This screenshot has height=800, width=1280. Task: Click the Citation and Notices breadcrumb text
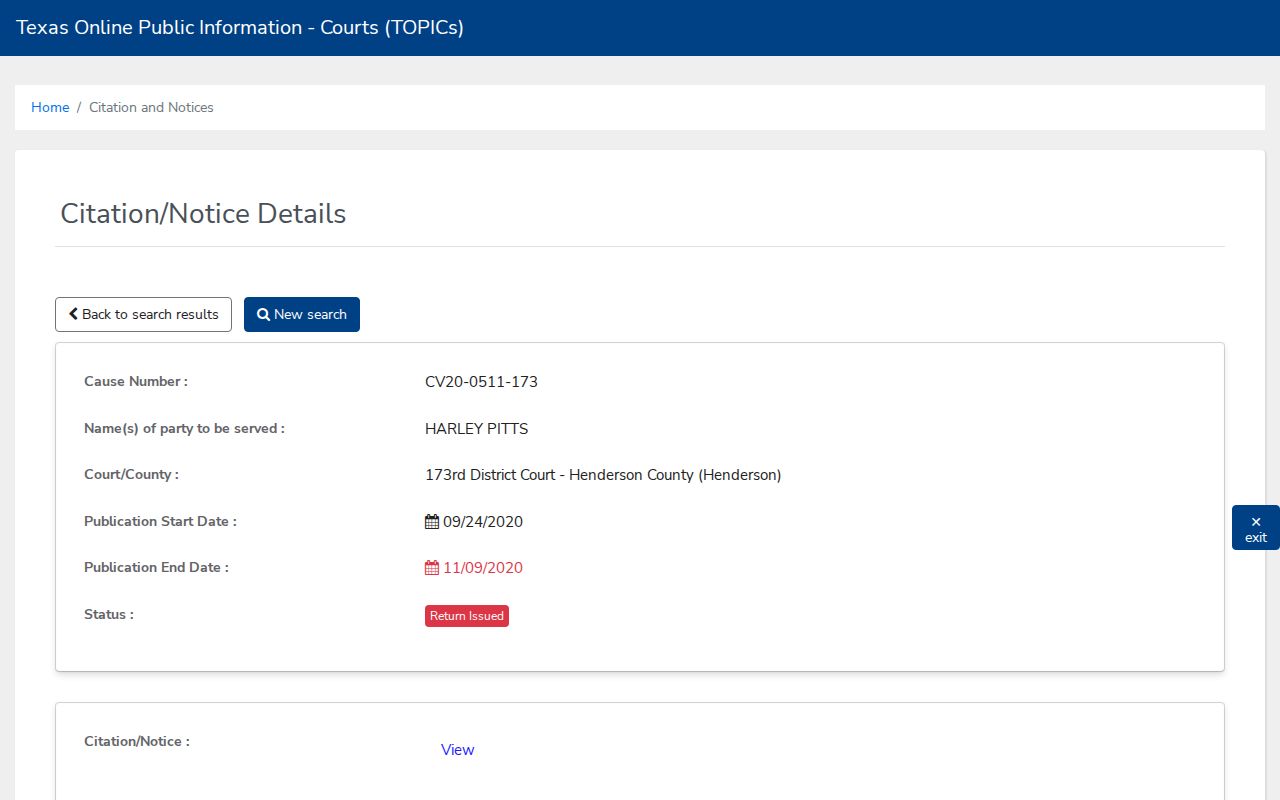click(x=151, y=107)
